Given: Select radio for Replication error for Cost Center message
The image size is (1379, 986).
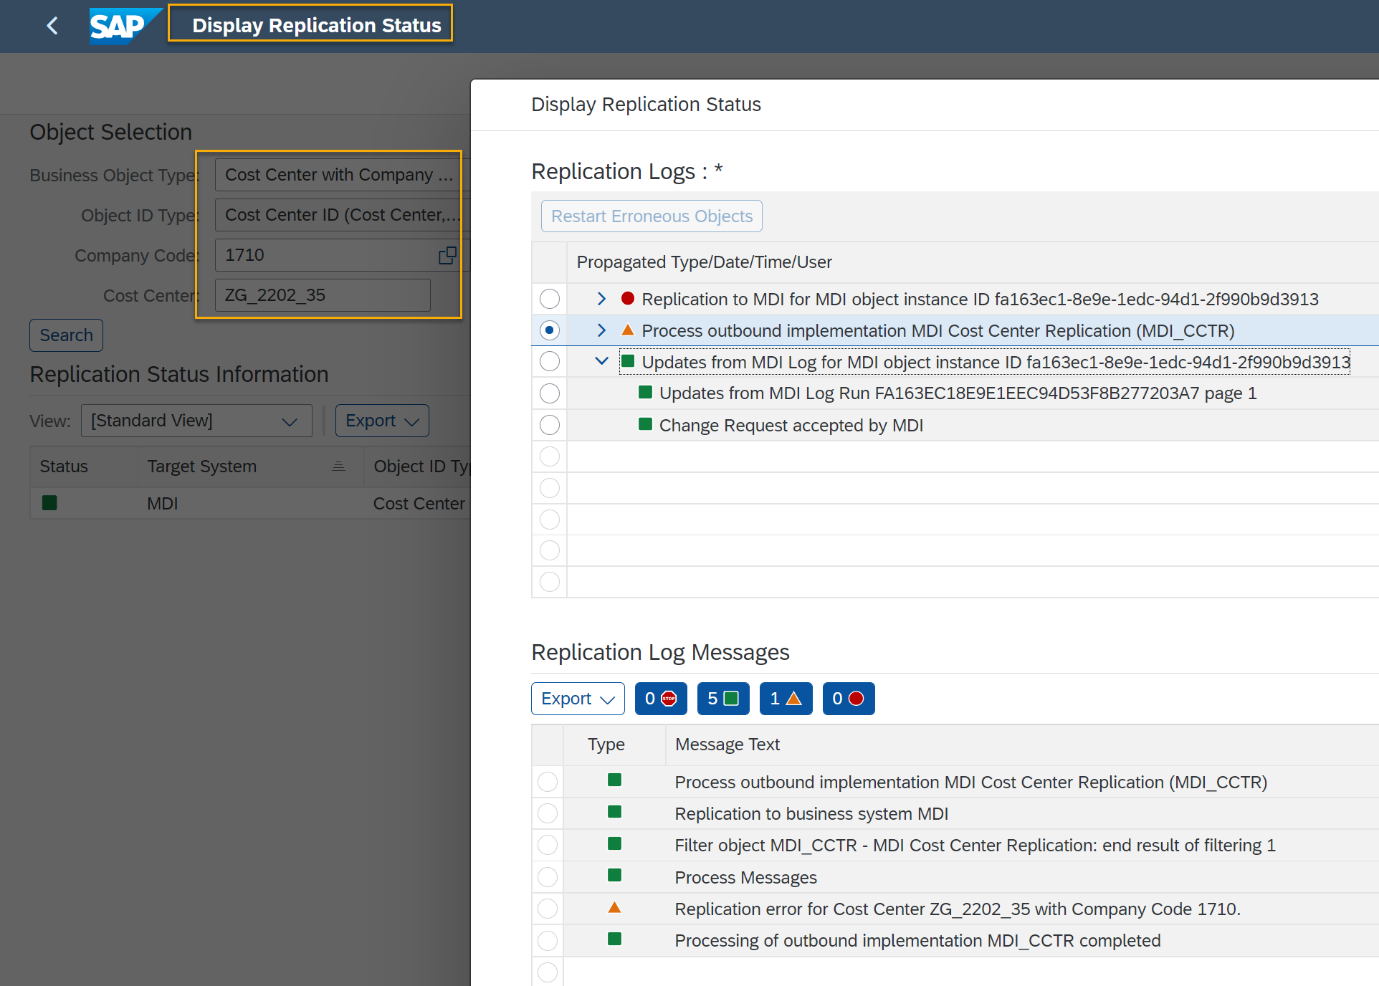Looking at the screenshot, I should click(x=548, y=908).
